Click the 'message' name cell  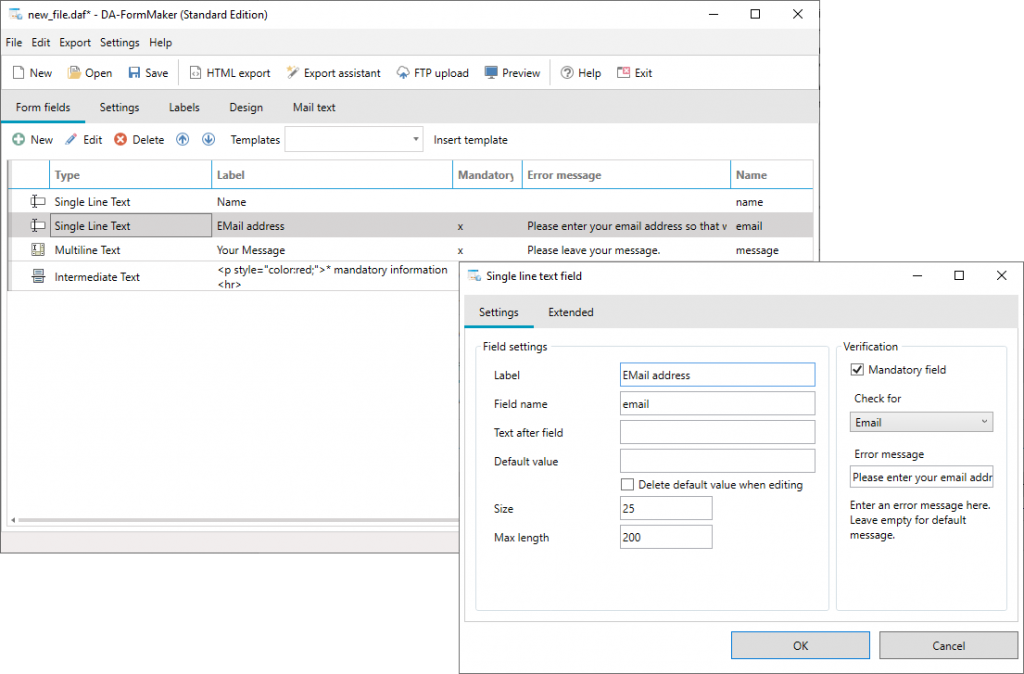pyautogui.click(x=771, y=249)
